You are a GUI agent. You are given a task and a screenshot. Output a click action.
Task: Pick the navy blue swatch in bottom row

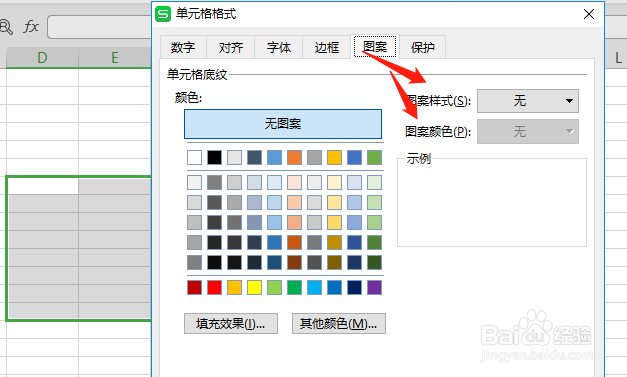pyautogui.click(x=354, y=287)
